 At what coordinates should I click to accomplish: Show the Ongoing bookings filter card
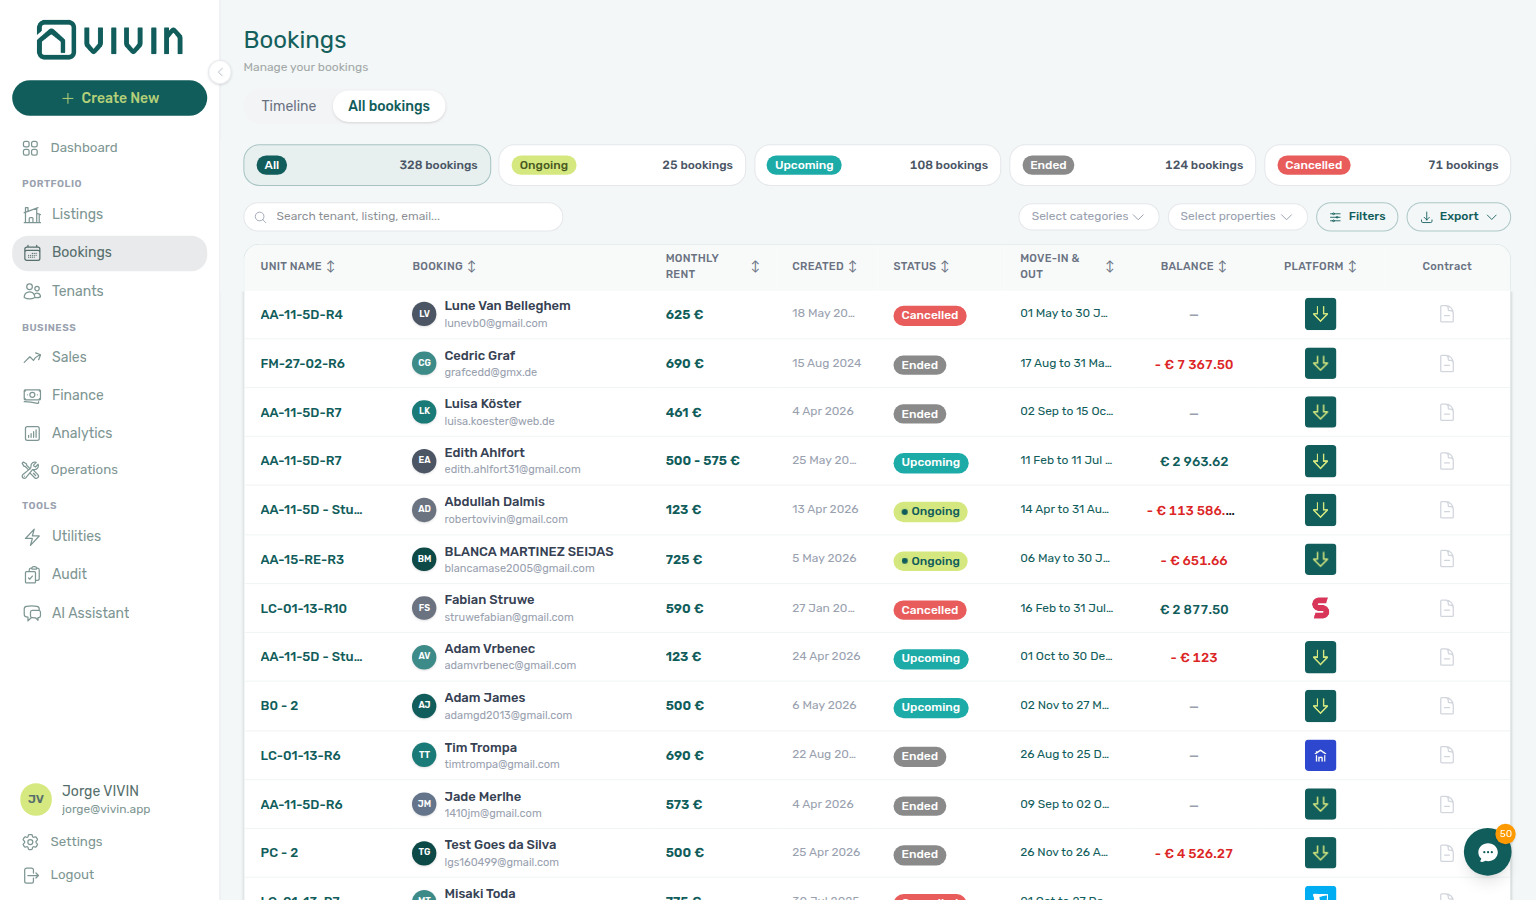click(x=622, y=165)
